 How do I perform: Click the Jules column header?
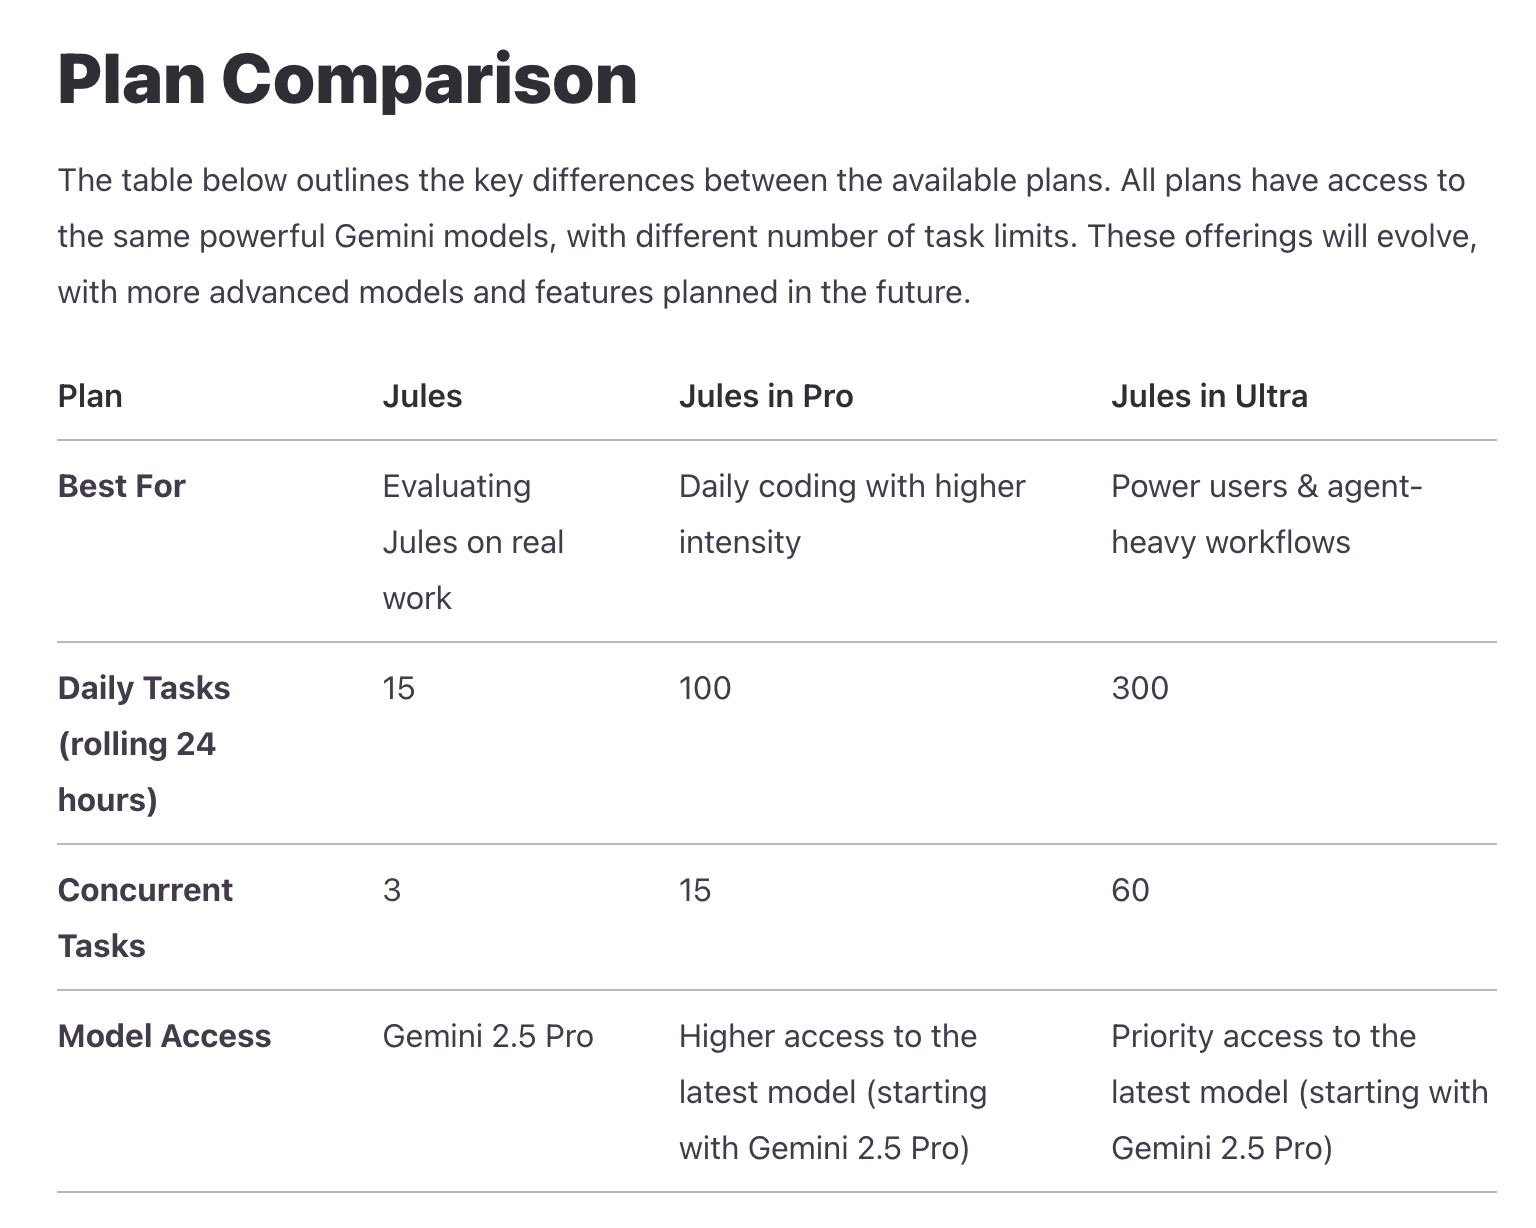[422, 396]
